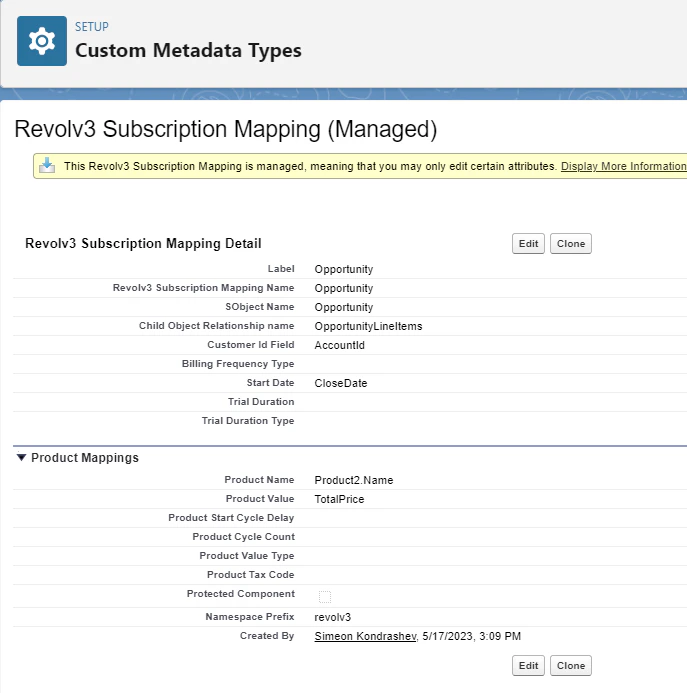Select the revolv3 namespace prefix value
This screenshot has width=687, height=693.
[332, 617]
